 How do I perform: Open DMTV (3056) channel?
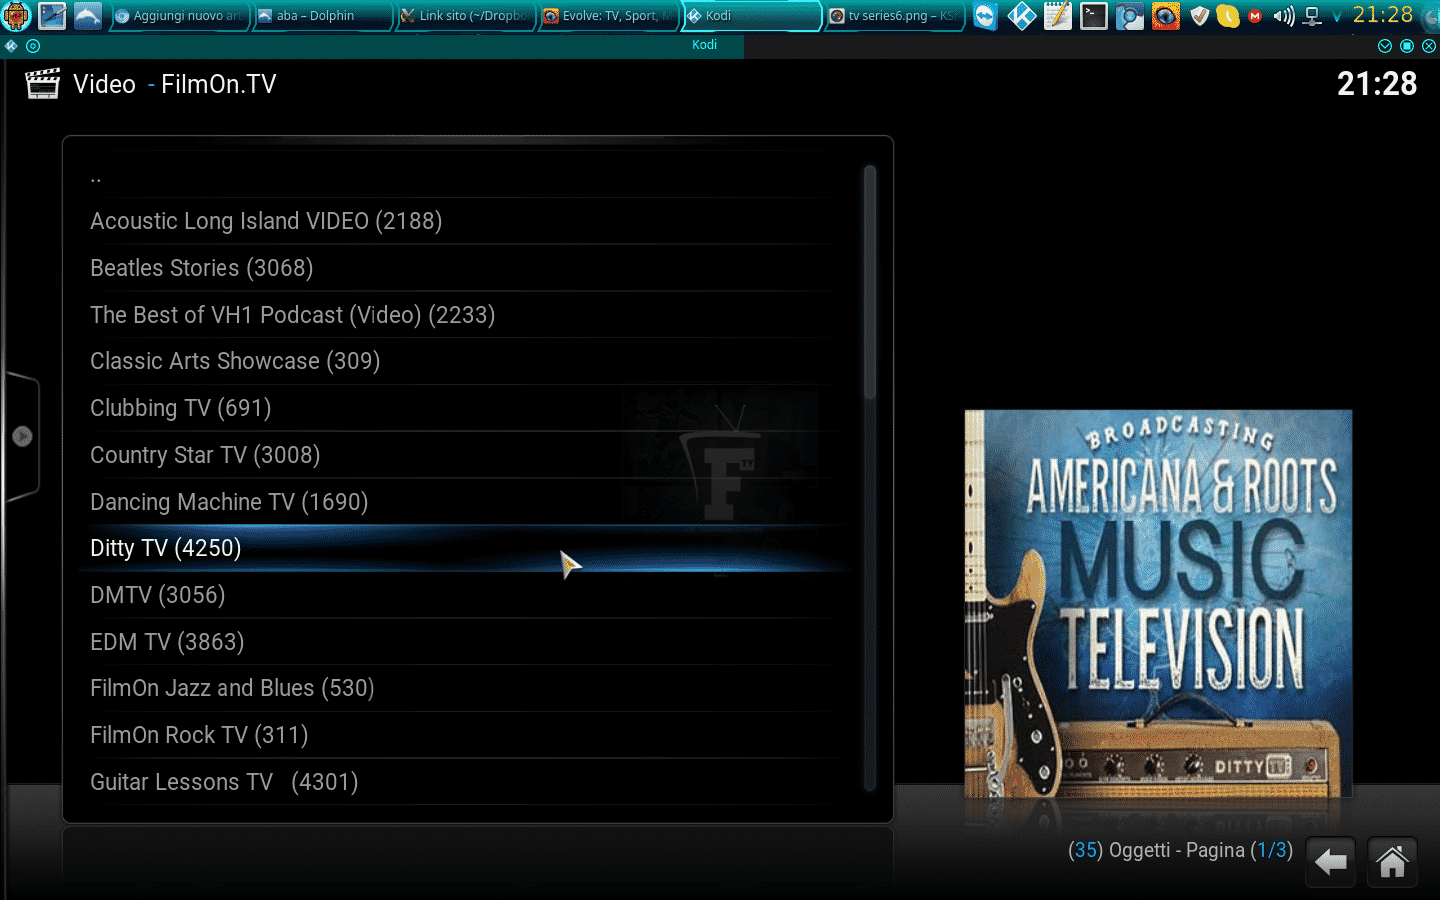[x=460, y=595]
